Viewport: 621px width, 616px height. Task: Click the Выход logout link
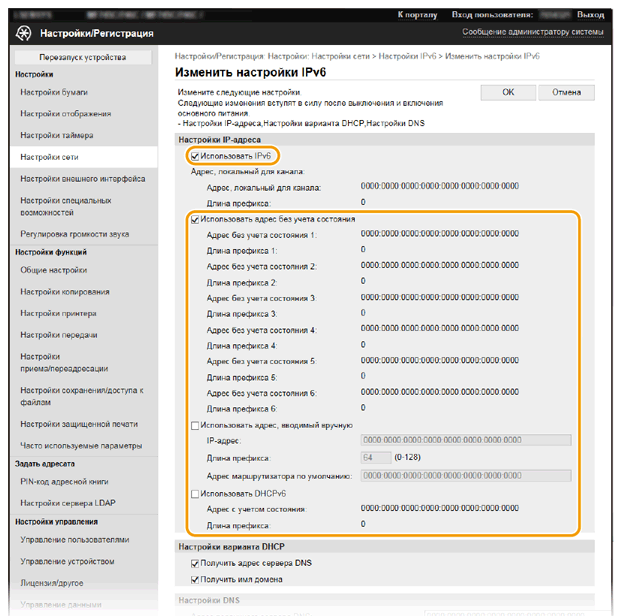[x=590, y=15]
